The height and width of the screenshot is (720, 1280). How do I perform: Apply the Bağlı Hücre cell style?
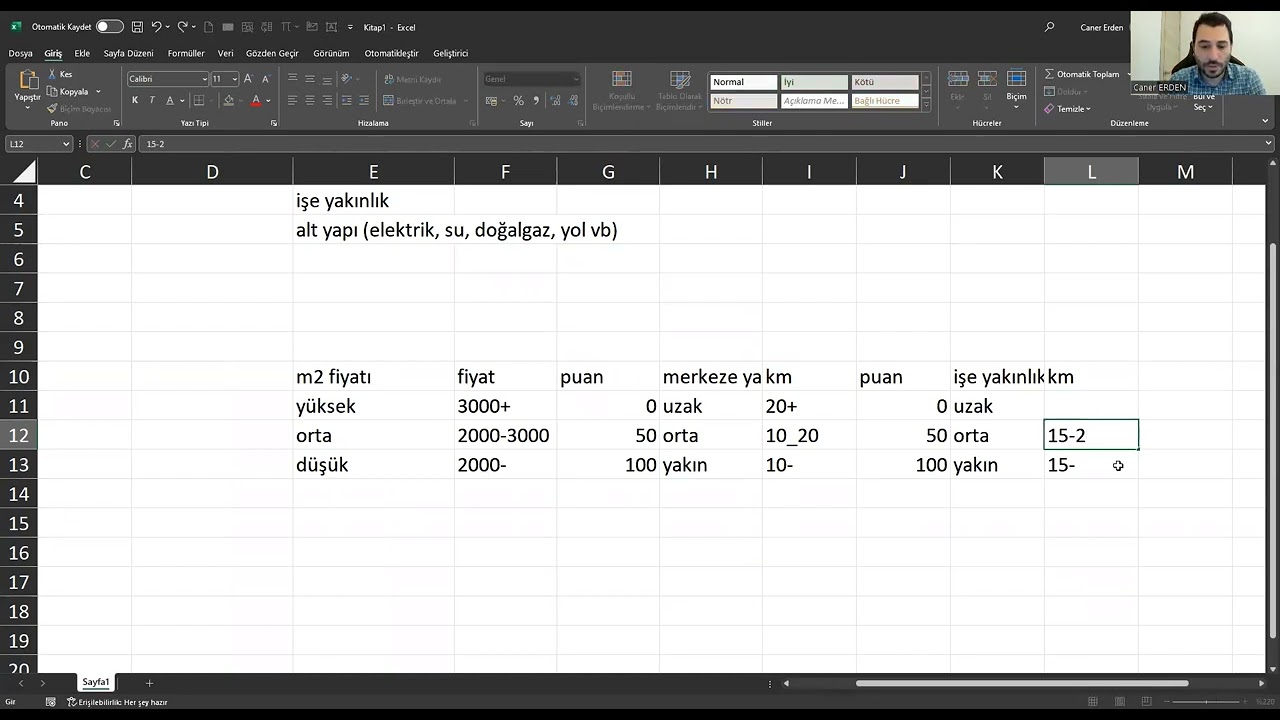point(885,101)
